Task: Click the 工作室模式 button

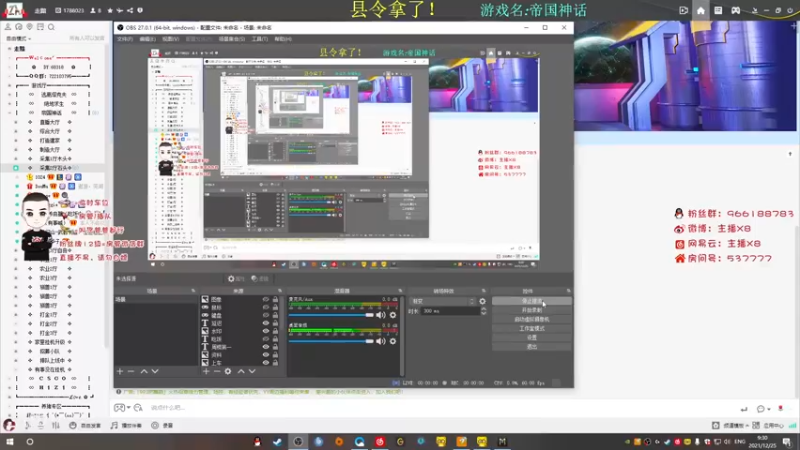Action: click(532, 329)
